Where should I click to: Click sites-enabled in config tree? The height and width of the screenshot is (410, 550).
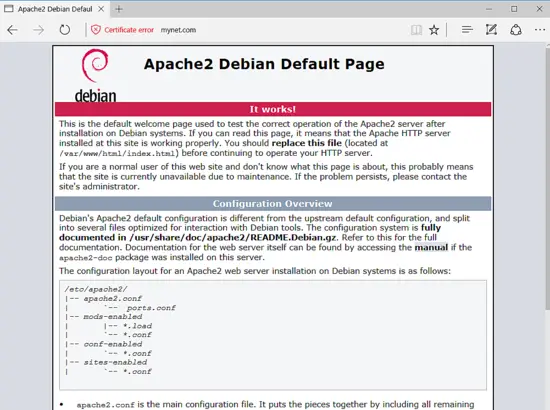115,362
